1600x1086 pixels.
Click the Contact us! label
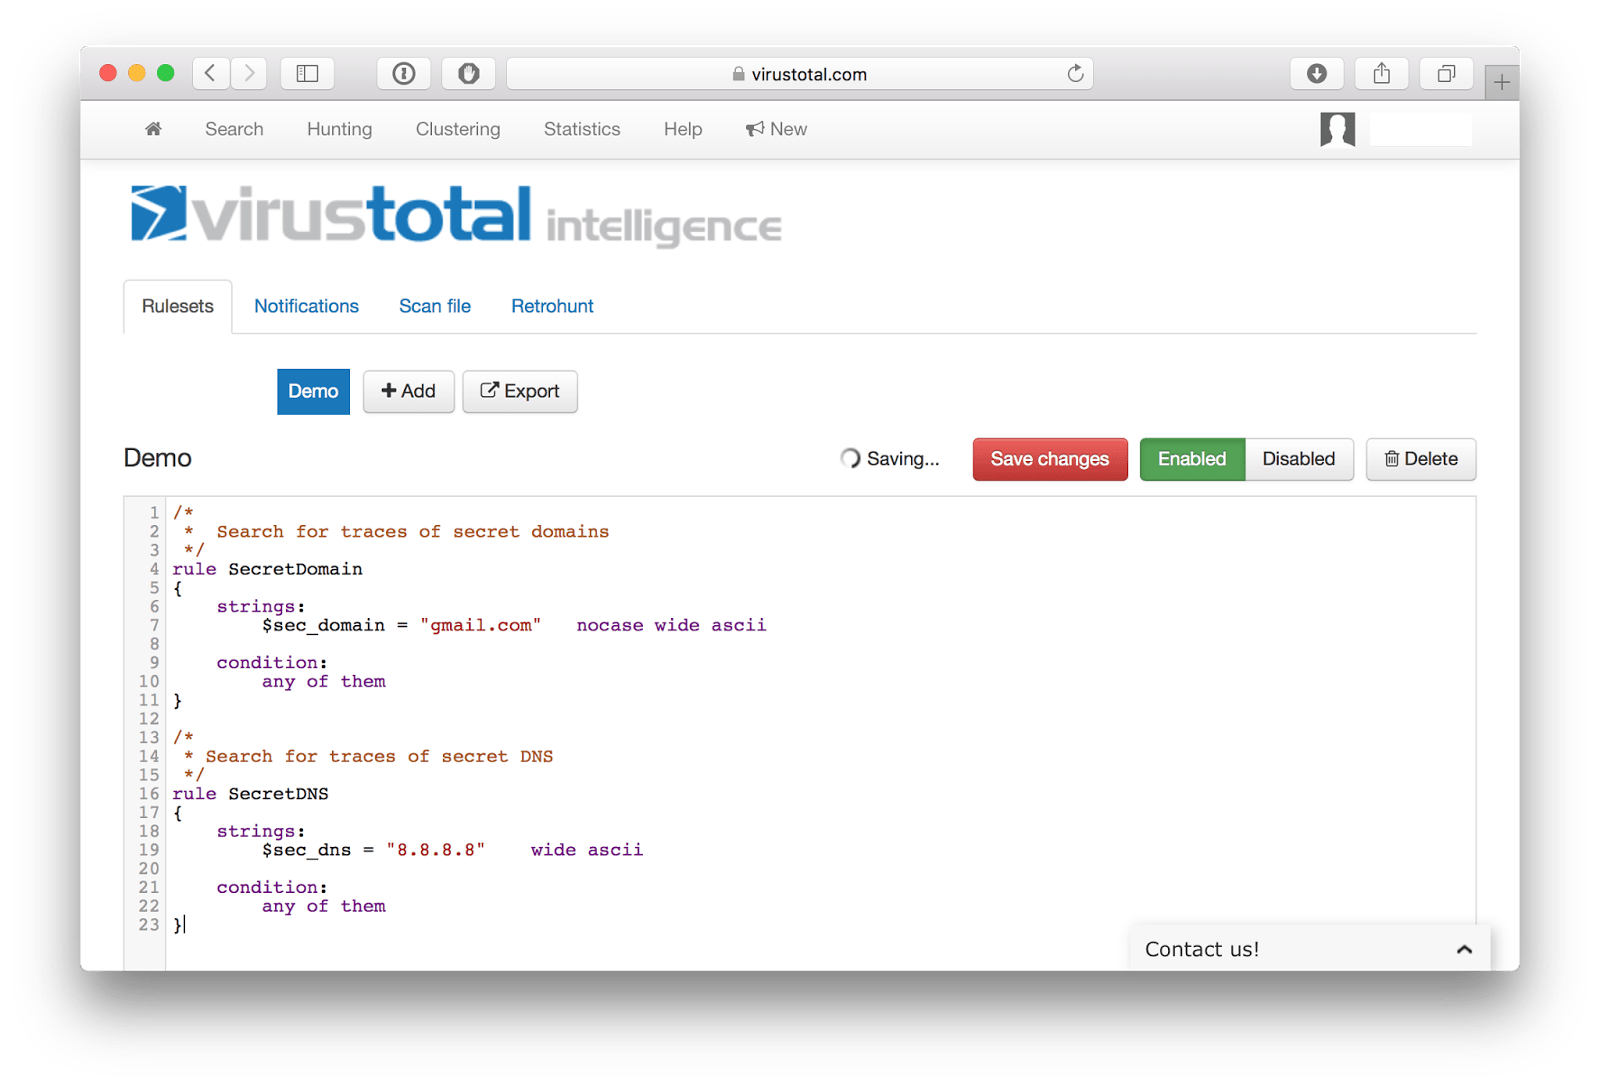[1202, 949]
